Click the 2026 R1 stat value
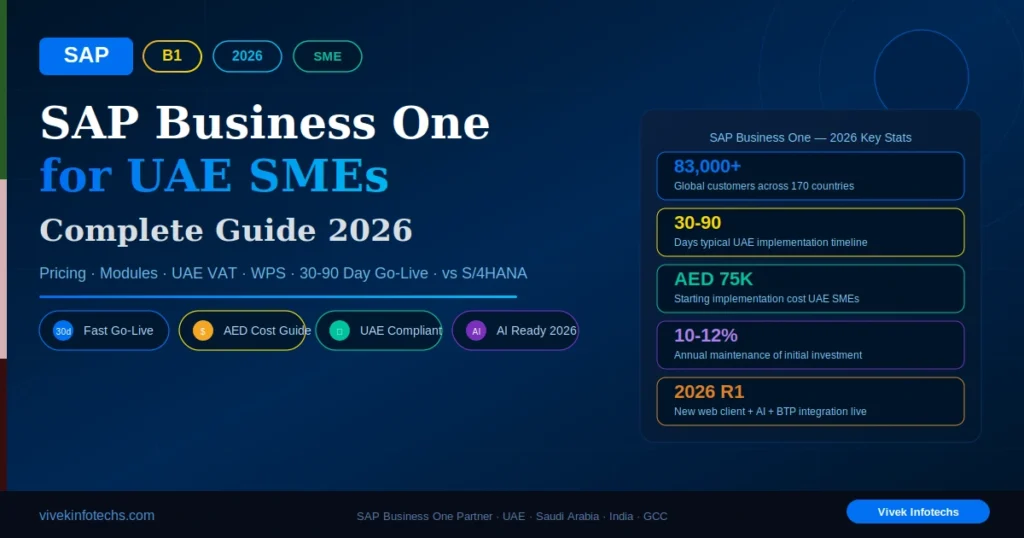Screen dimensions: 1024x538 click(x=709, y=392)
